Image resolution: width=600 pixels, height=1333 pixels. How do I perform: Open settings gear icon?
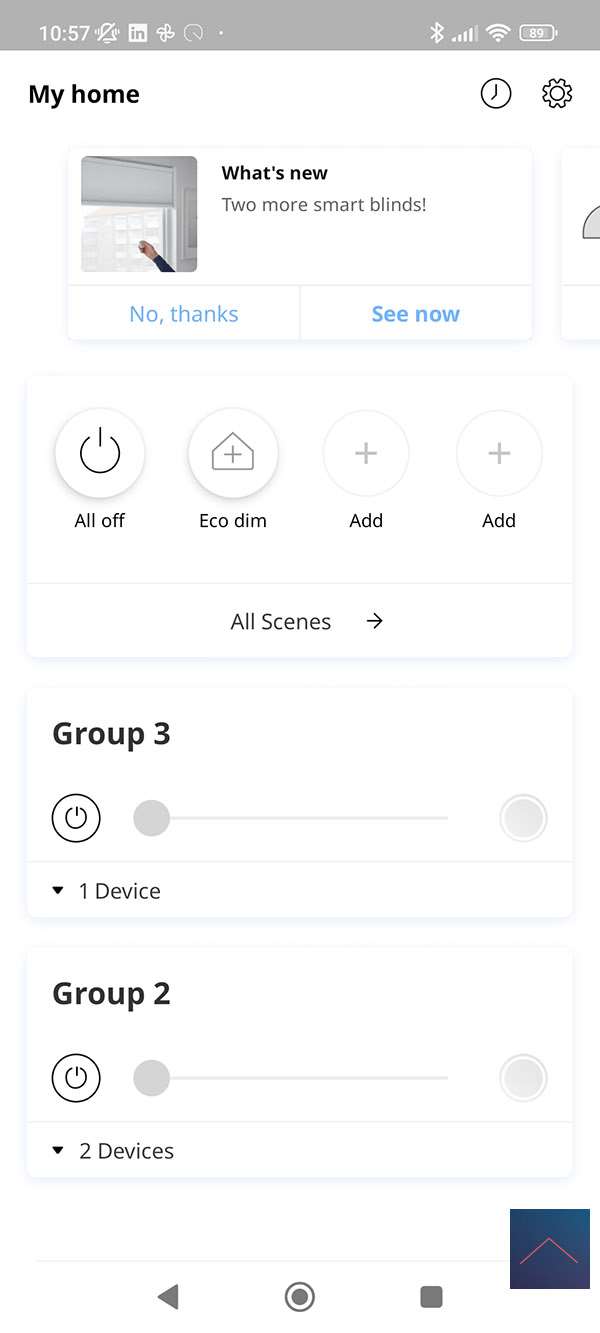point(557,94)
